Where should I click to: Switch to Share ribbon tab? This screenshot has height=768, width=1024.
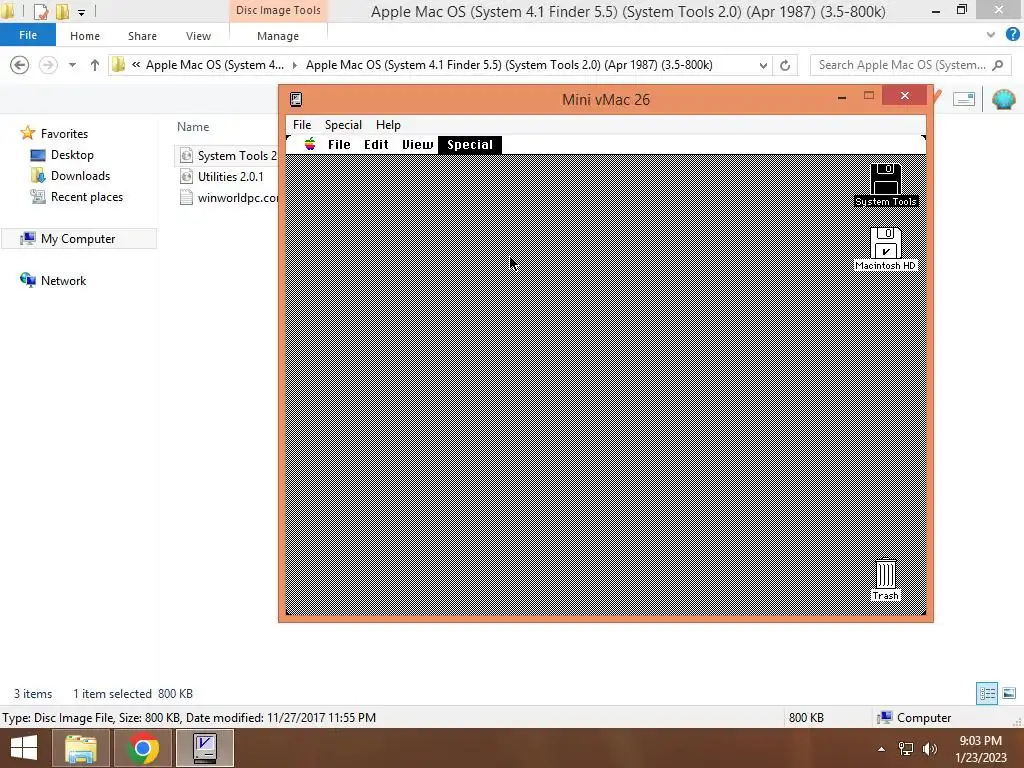[142, 36]
